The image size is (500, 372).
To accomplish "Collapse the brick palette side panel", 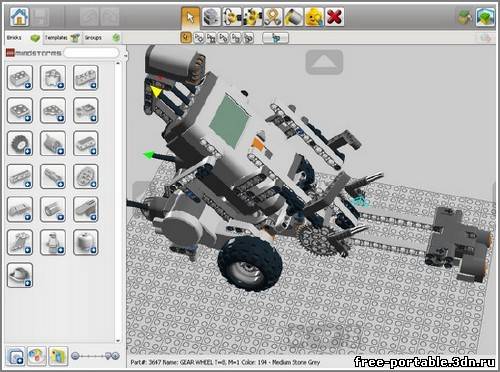I will [x=126, y=56].
